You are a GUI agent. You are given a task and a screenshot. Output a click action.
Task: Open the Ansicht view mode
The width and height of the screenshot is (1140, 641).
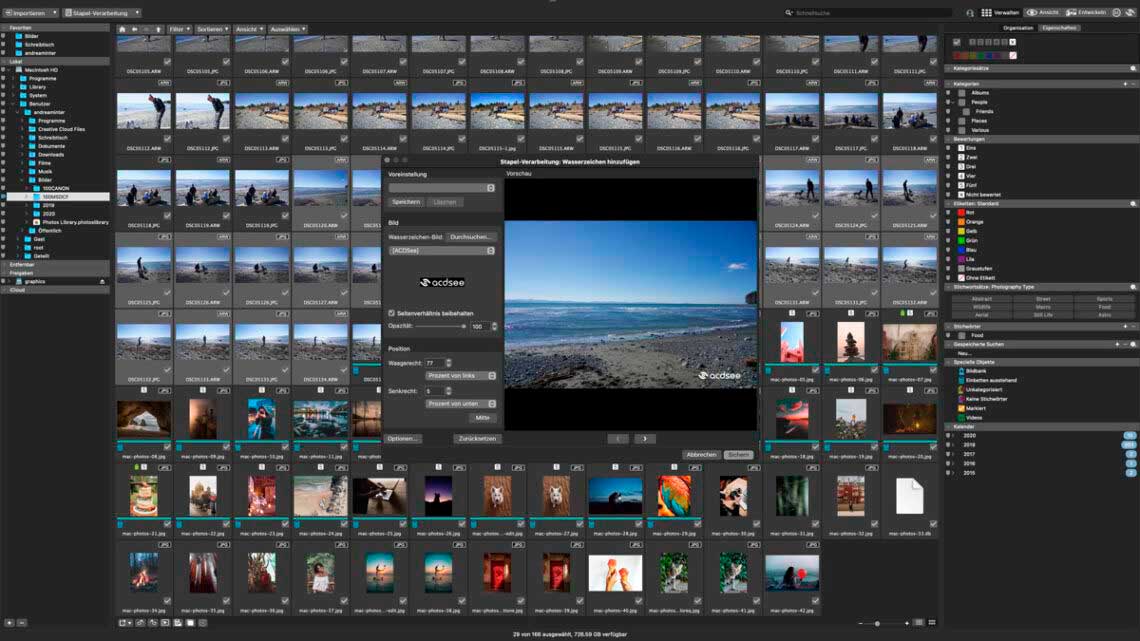(1043, 13)
